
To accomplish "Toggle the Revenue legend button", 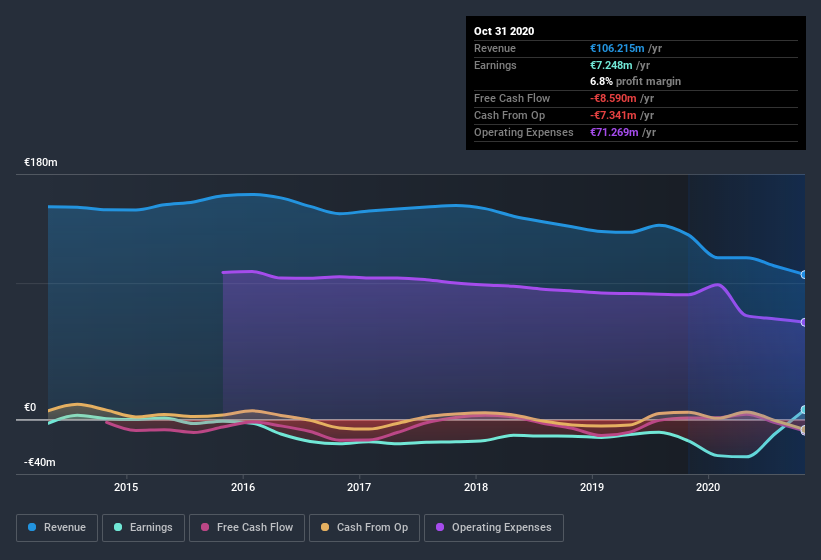I will (57, 528).
